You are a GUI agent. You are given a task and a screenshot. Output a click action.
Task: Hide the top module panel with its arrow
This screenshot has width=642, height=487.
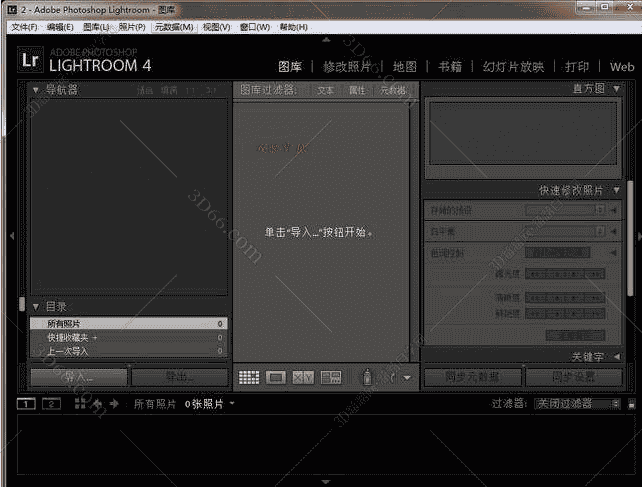(326, 40)
